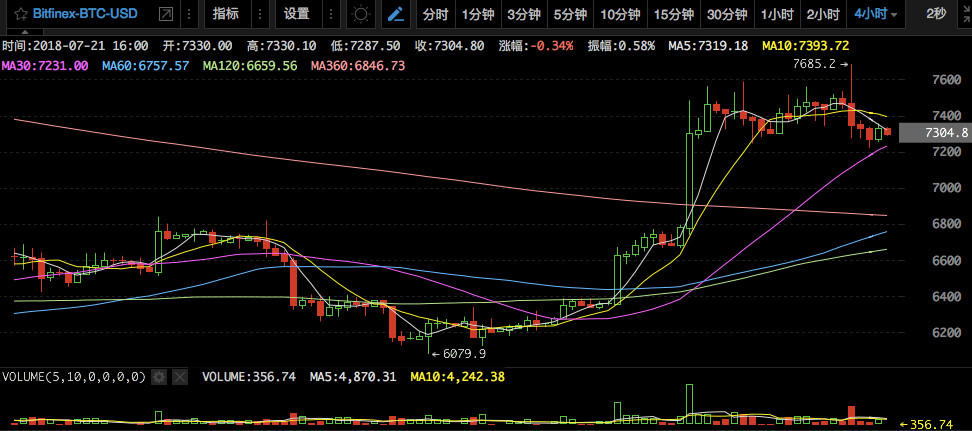The width and height of the screenshot is (972, 431).
Task: Click the volume MA10:4,242.38 value
Action: (x=457, y=376)
